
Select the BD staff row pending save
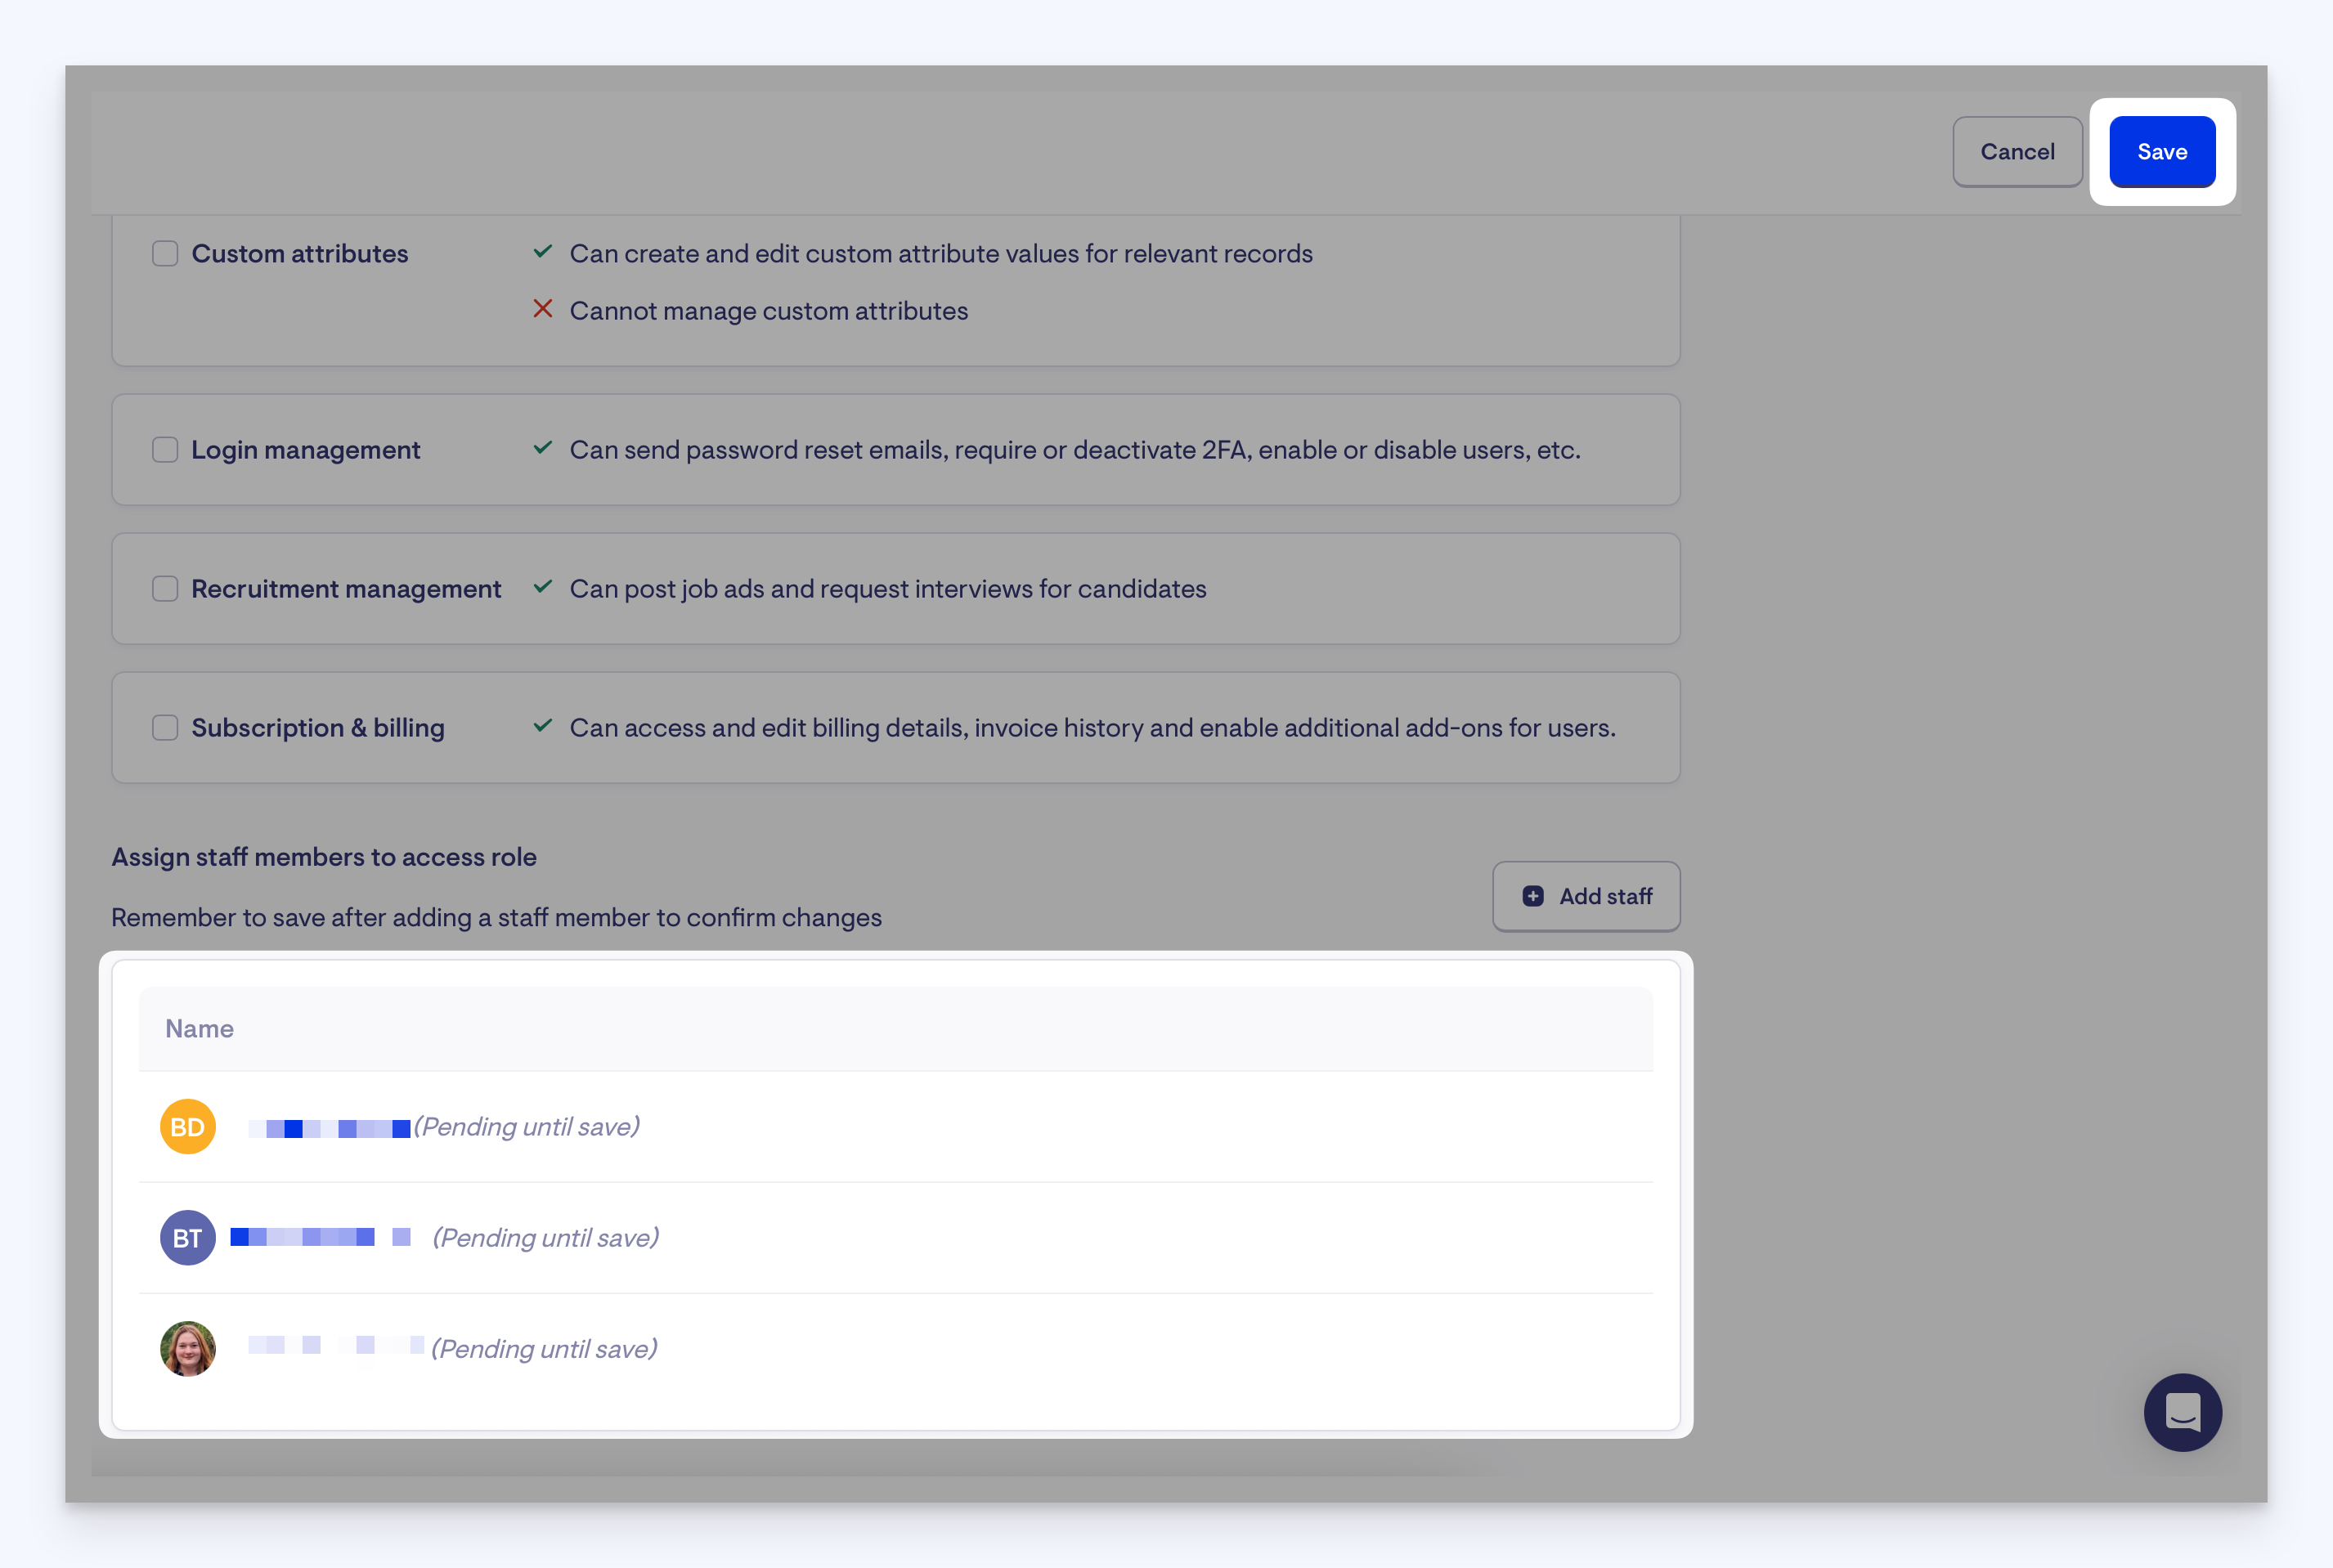[x=896, y=1127]
